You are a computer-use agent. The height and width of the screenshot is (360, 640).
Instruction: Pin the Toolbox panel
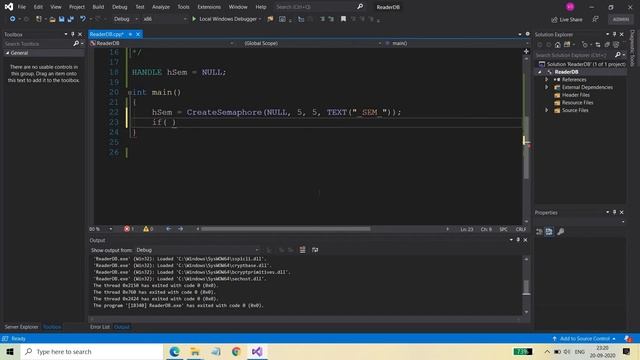click(73, 34)
